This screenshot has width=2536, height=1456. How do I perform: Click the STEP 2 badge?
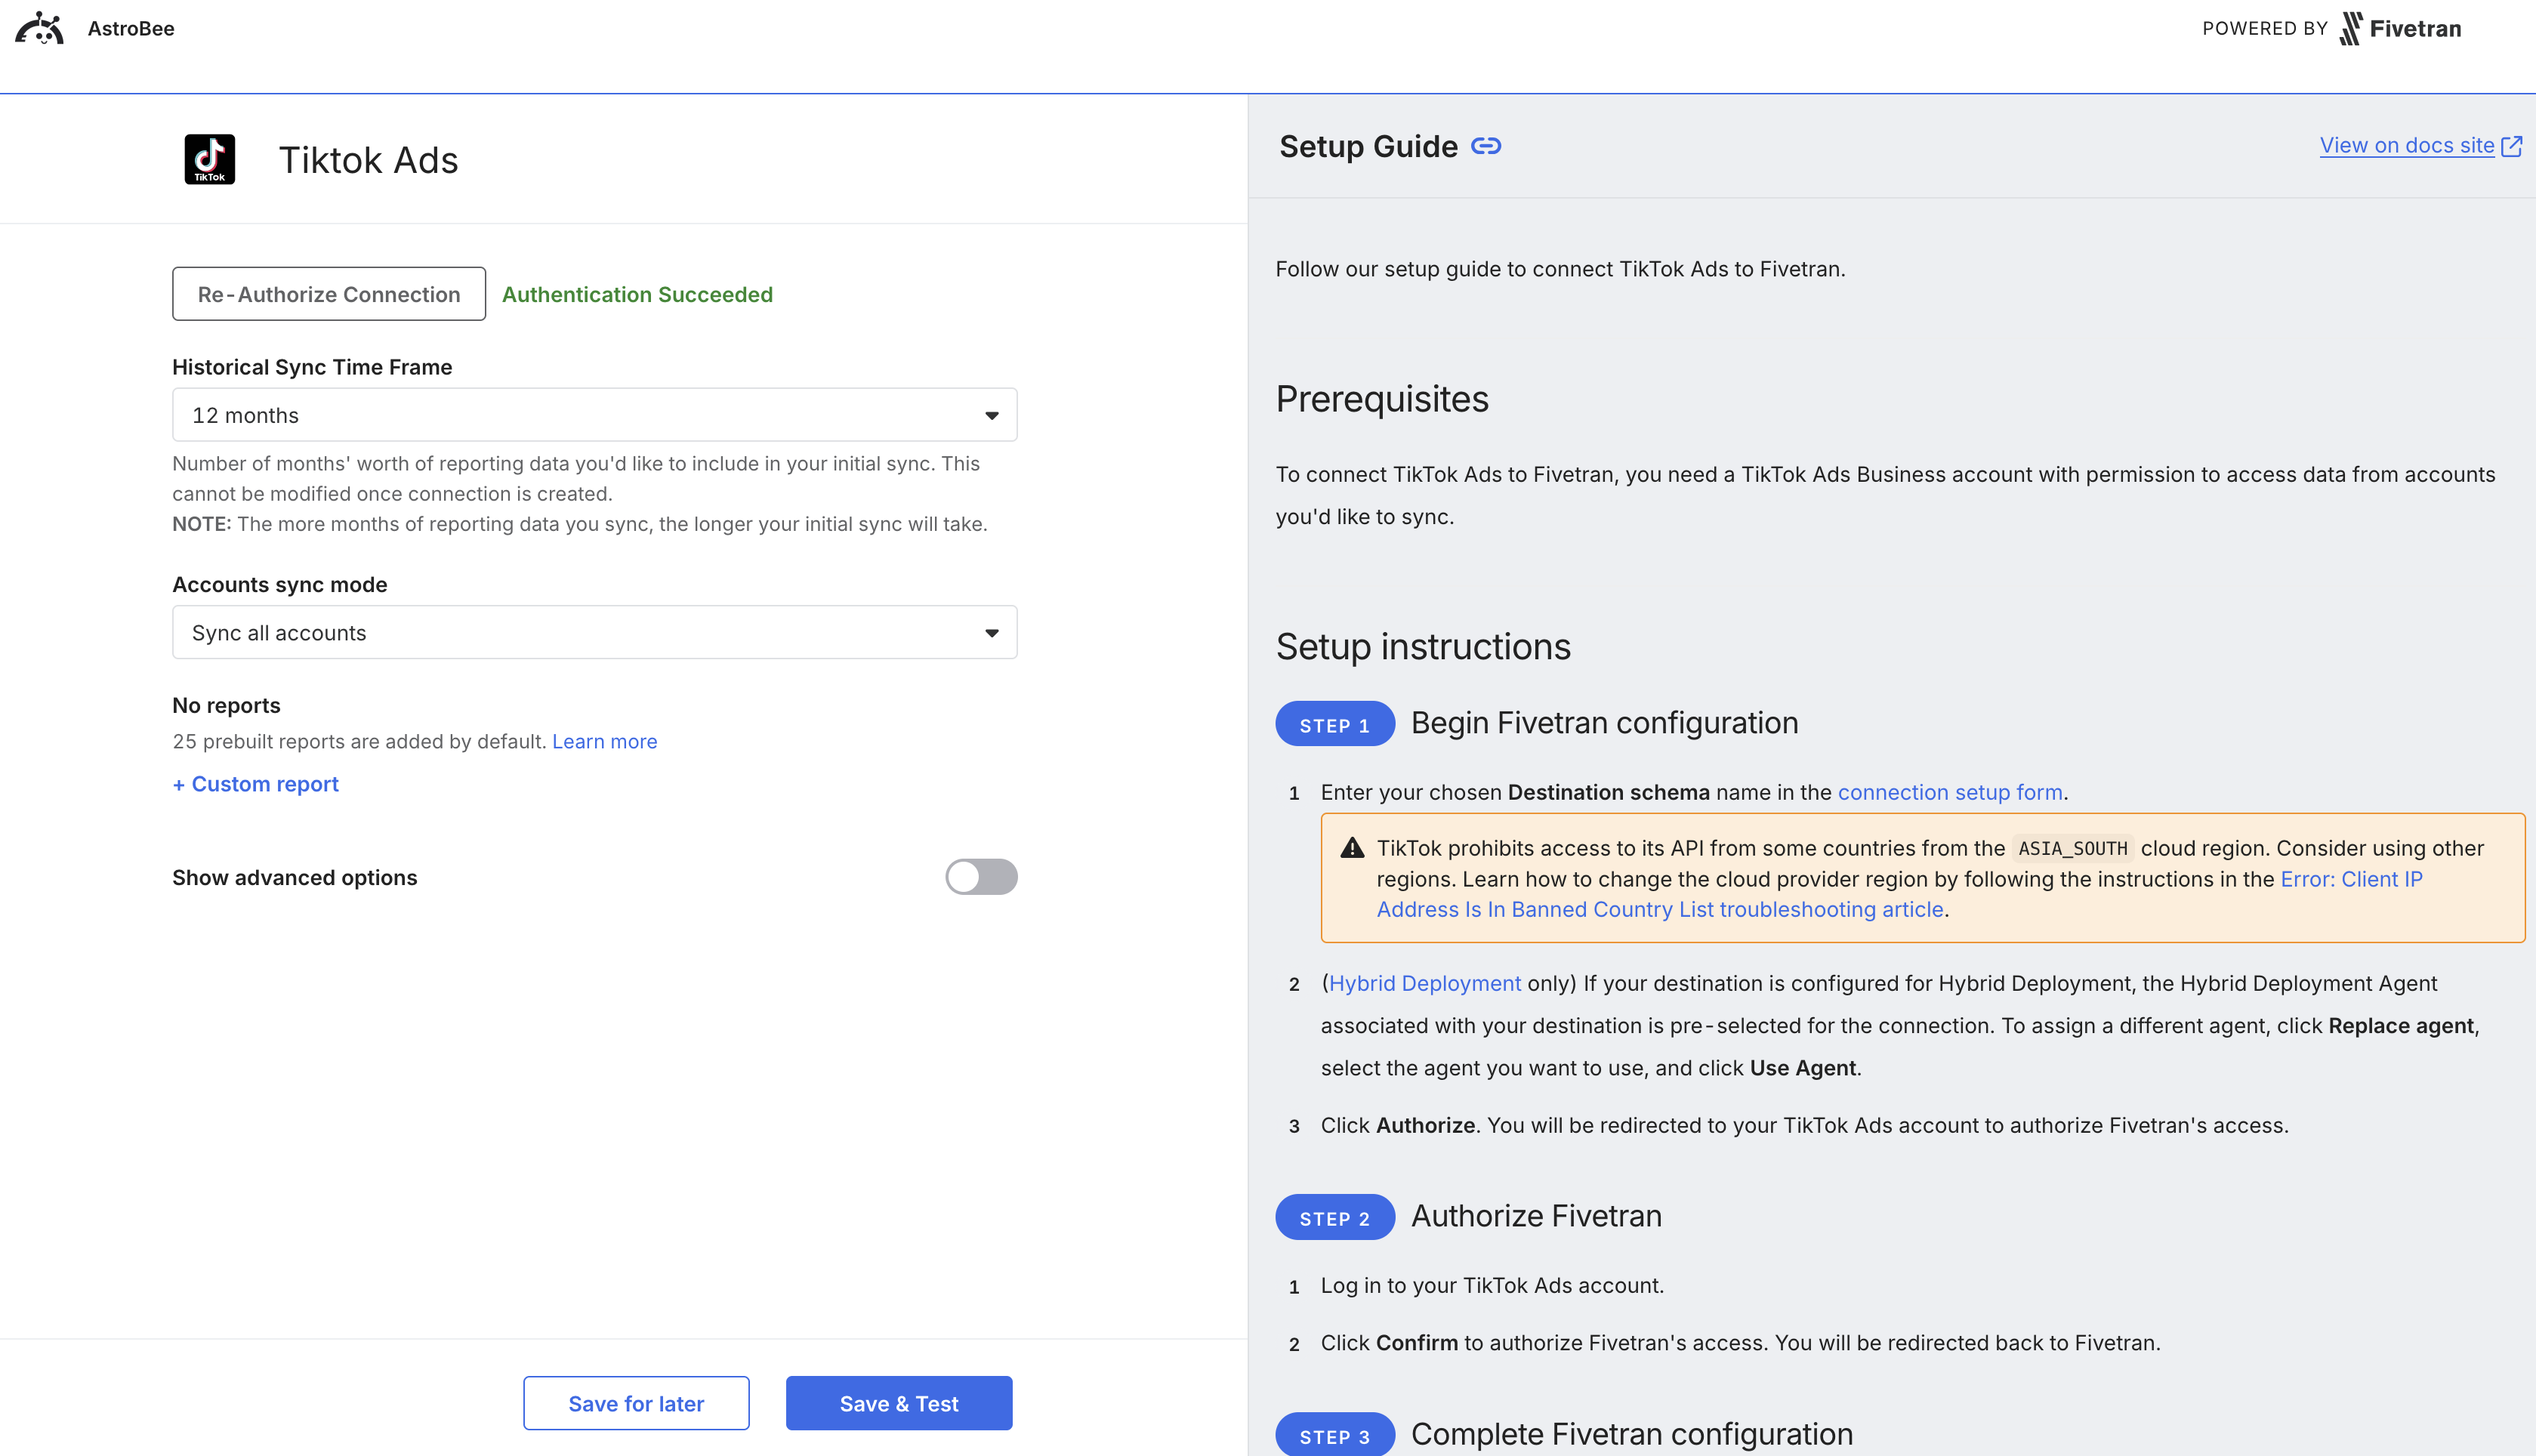coord(1334,1217)
